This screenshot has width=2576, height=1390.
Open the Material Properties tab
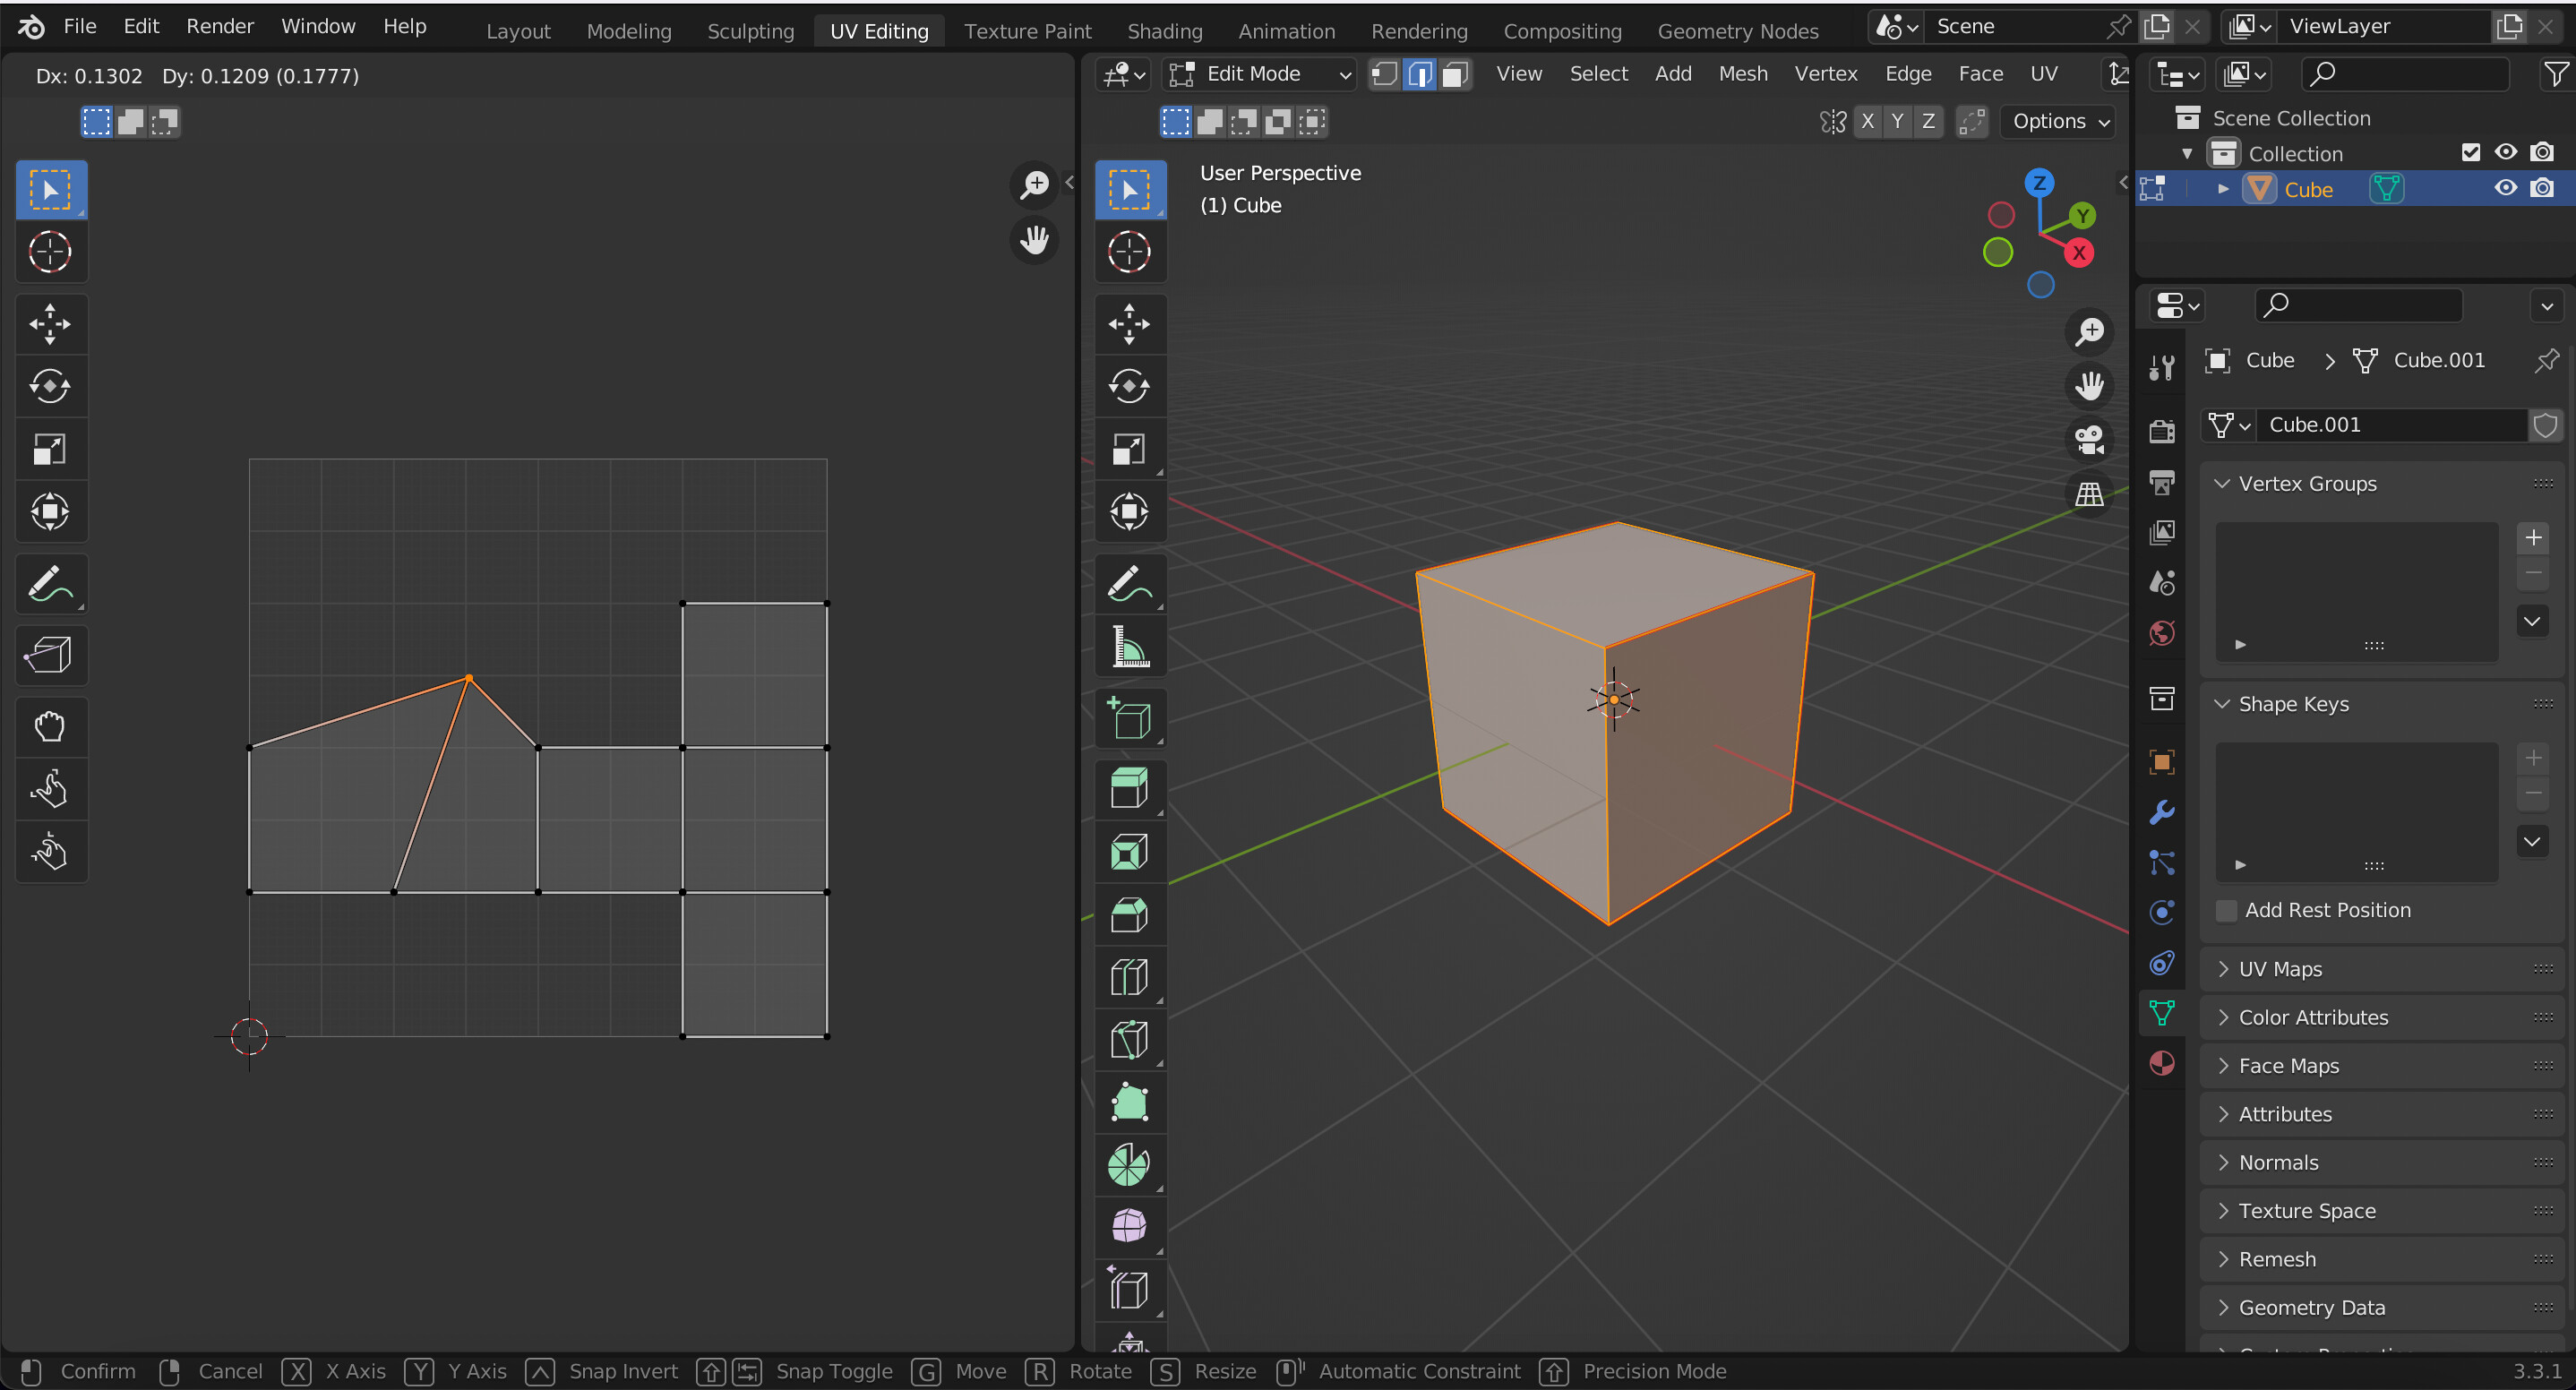click(2161, 1063)
